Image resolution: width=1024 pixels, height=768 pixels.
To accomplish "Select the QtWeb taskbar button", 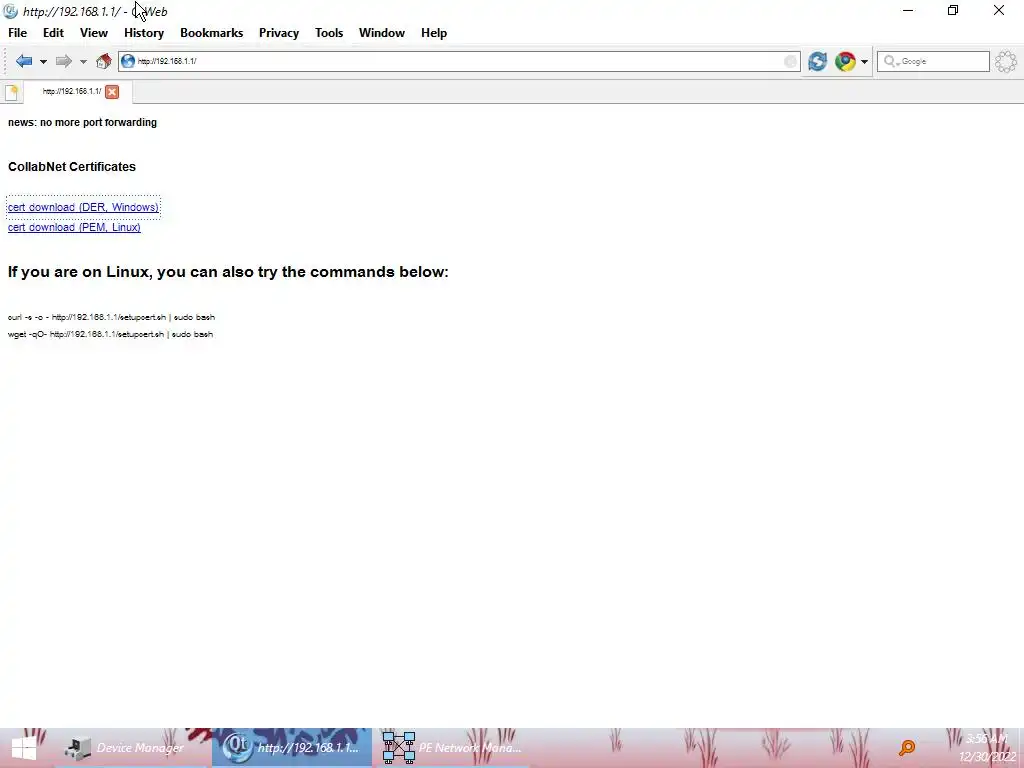I will 292,748.
